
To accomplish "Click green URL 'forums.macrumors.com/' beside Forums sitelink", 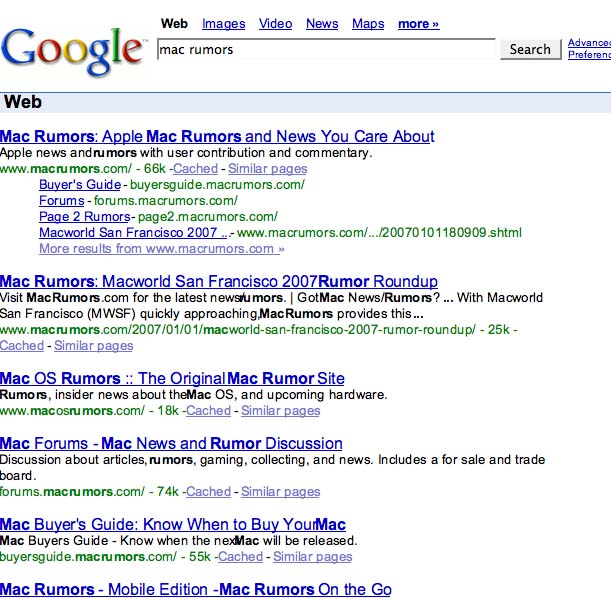I will 166,201.
